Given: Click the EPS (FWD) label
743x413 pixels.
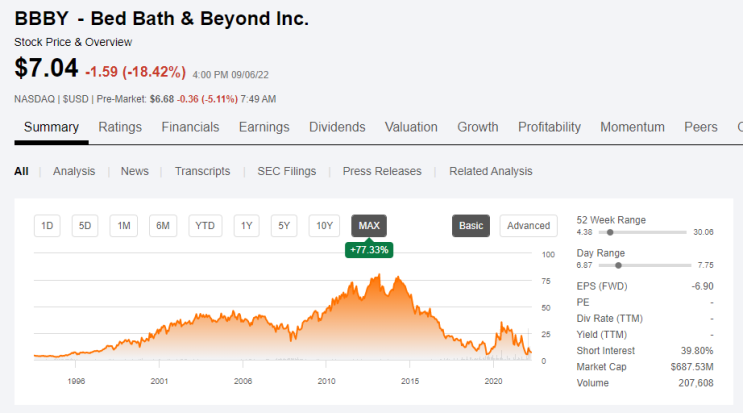Looking at the screenshot, I should (602, 287).
